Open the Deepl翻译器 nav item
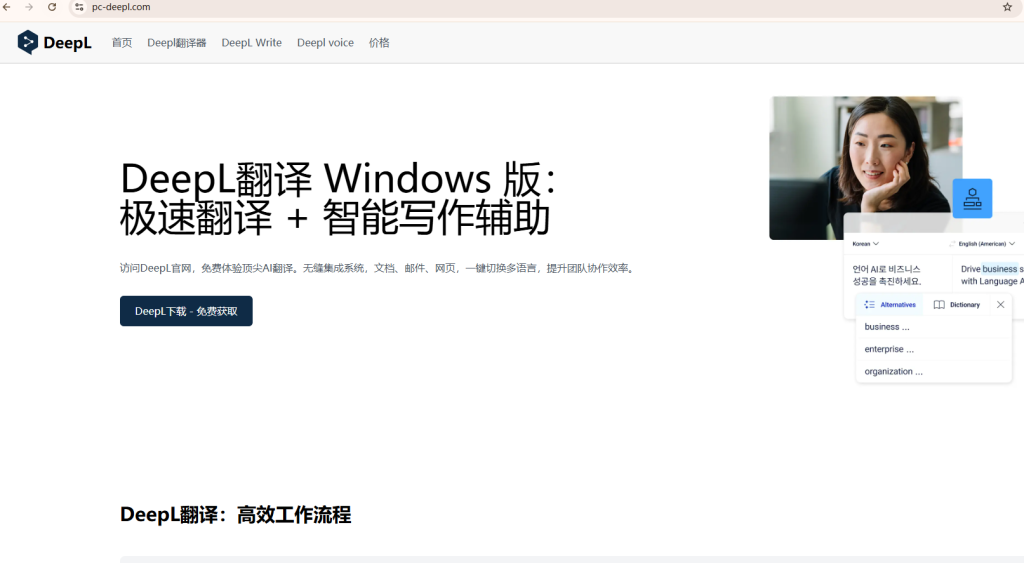The height and width of the screenshot is (563, 1024). tap(176, 43)
